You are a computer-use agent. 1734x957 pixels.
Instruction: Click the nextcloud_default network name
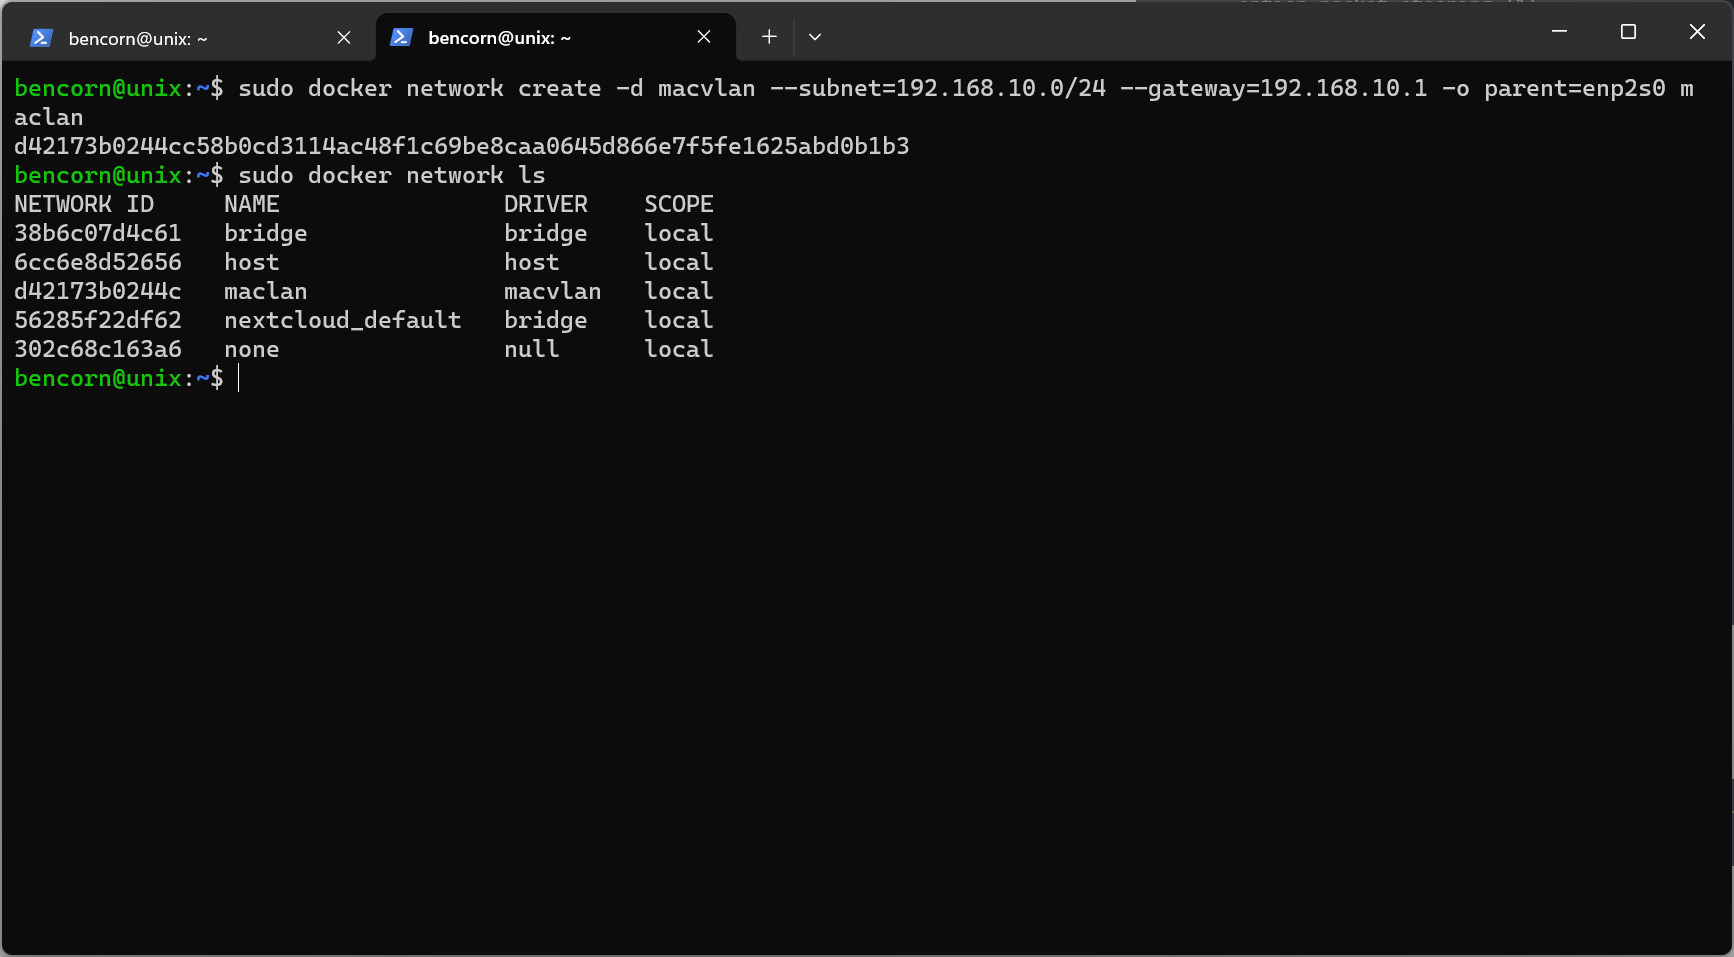[342, 320]
